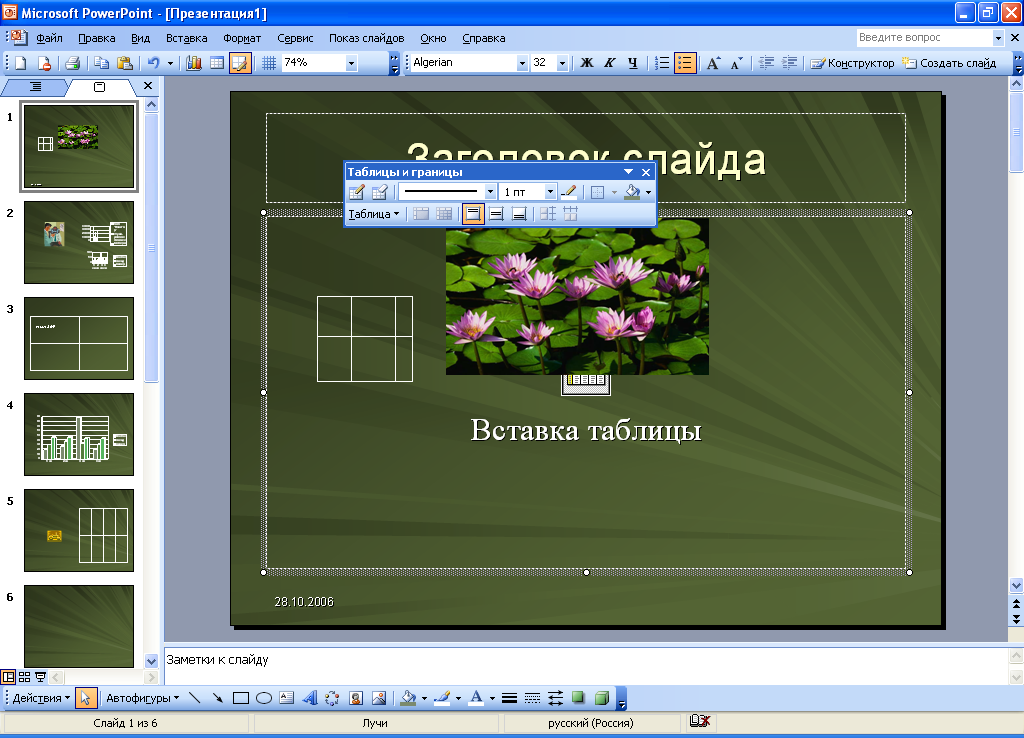
Task: Select slide 4 thumbnail with chart
Action: pyautogui.click(x=79, y=434)
